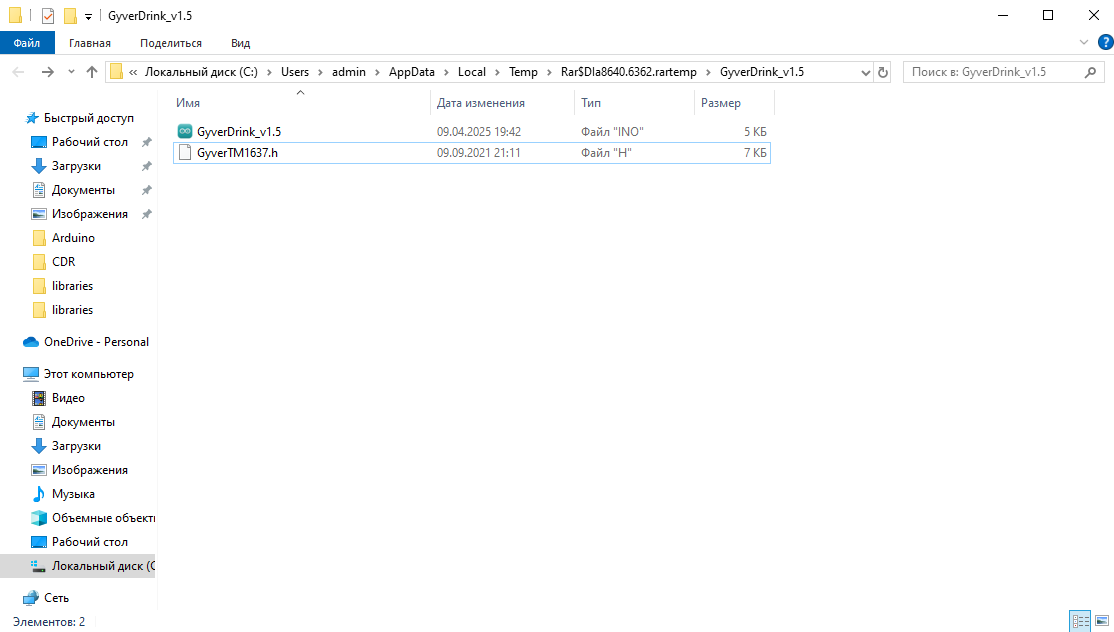The width and height of the screenshot is (1114, 632).
Task: Expand the ribbon with the chevron
Action: (1084, 43)
